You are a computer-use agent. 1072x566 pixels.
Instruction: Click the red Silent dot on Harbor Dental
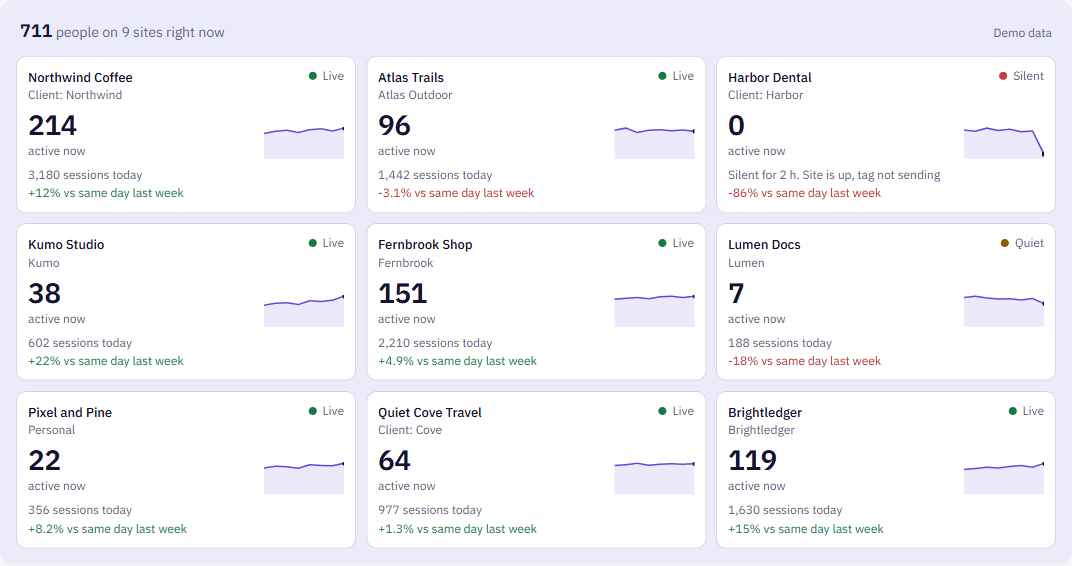pyautogui.click(x=1003, y=76)
